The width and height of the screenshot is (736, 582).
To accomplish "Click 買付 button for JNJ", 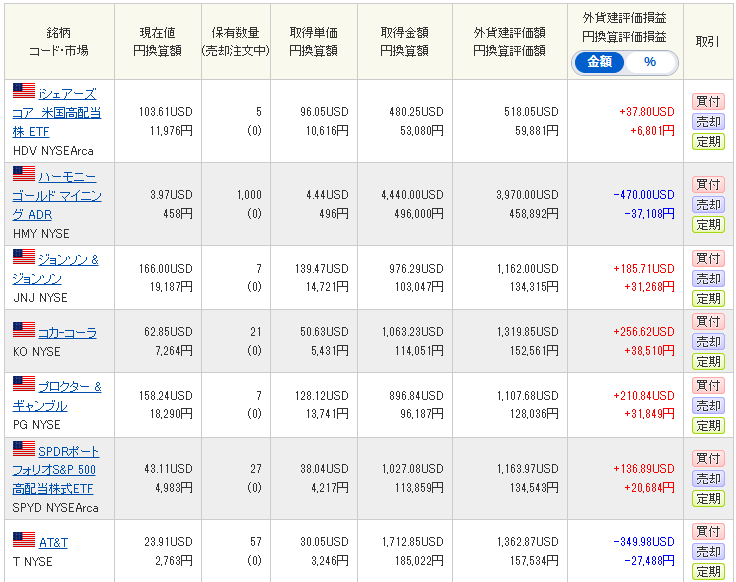I will pos(708,258).
